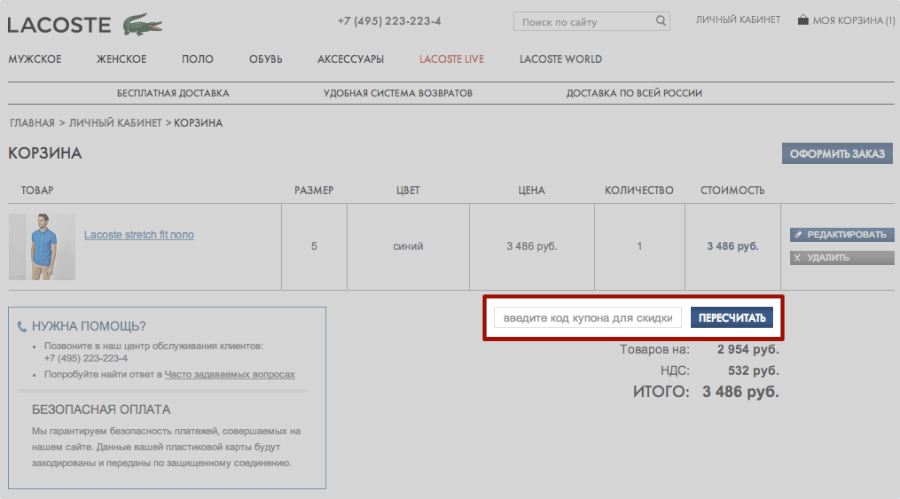Screen dimensions: 900x499
Task: Open the Мужское menu section
Action: pos(35,59)
